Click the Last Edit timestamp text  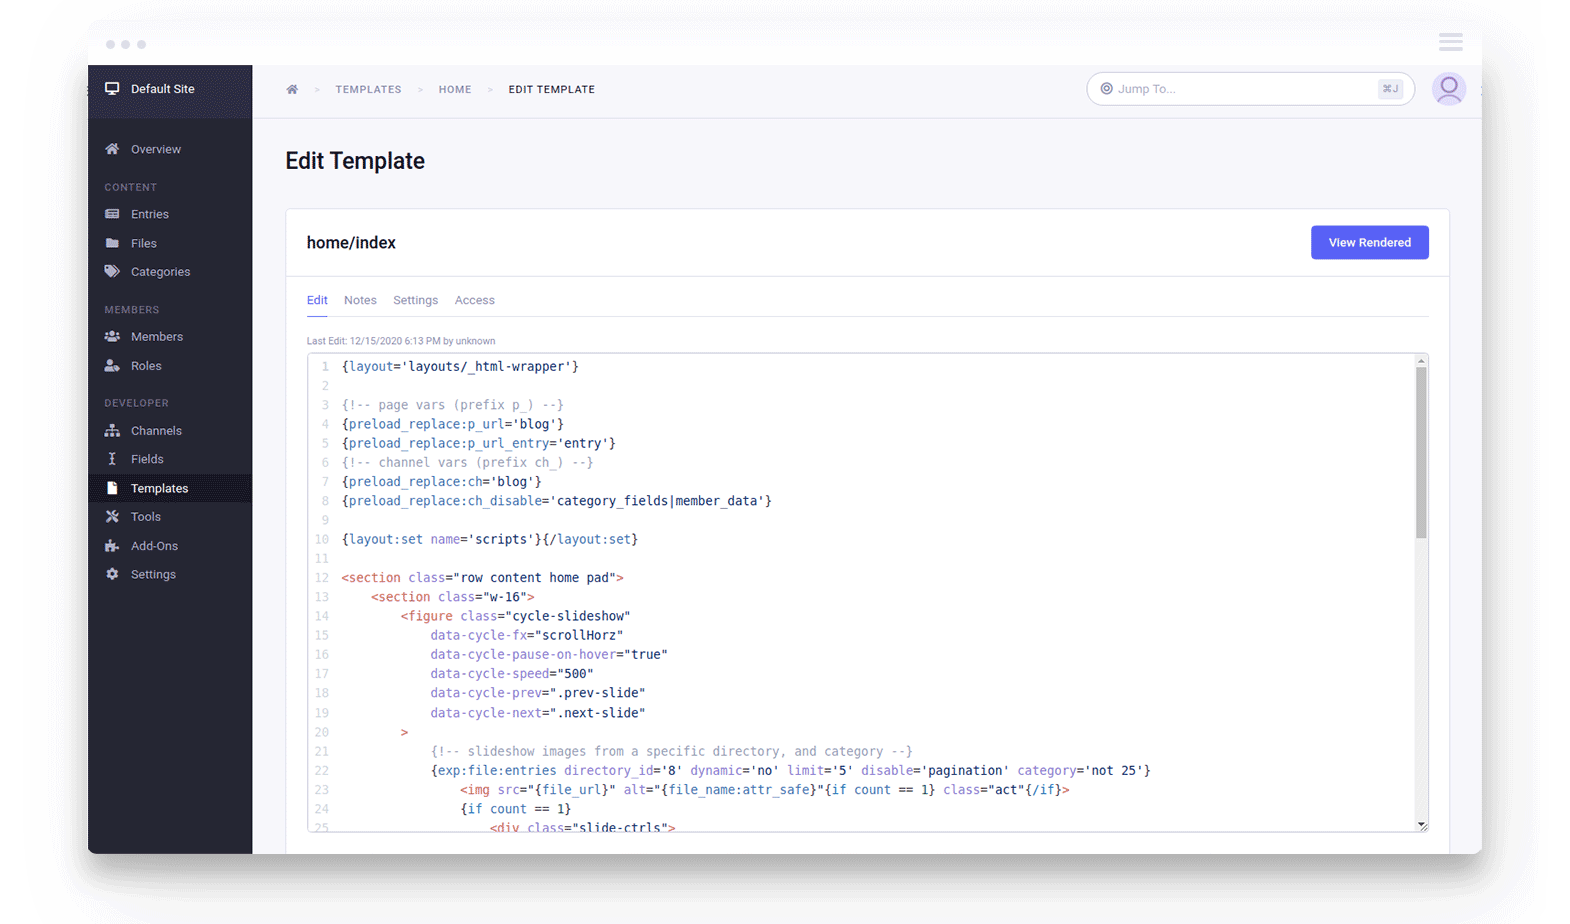point(401,341)
